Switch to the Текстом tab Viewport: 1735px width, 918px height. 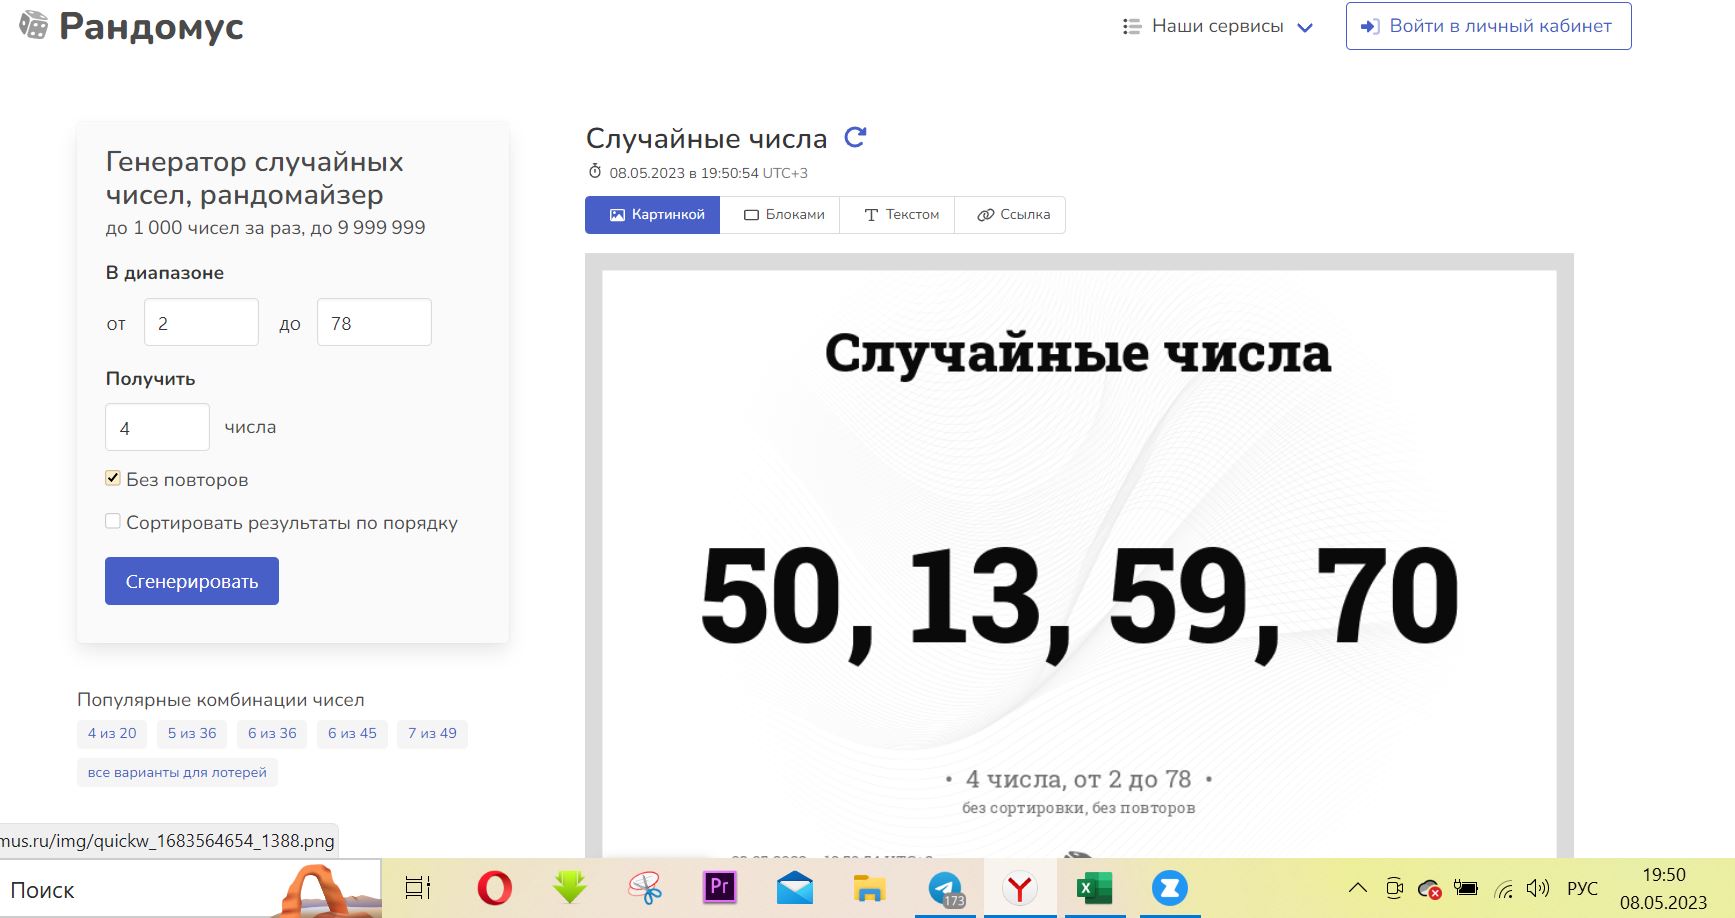[898, 215]
